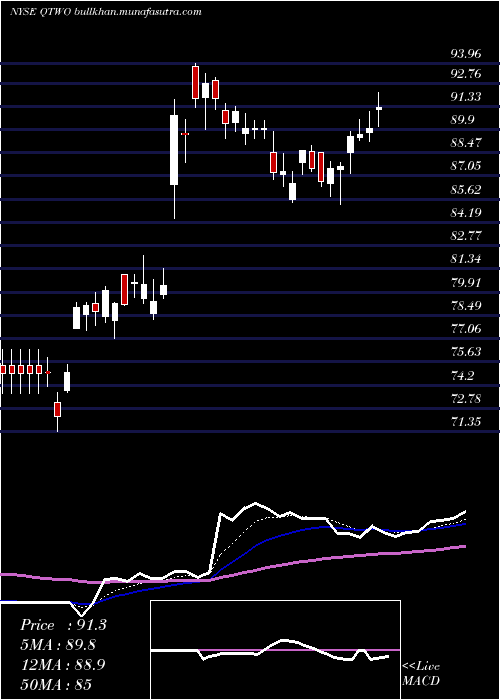Click the 72.78 price axis label
The height and width of the screenshot is (700, 500).
(x=466, y=398)
